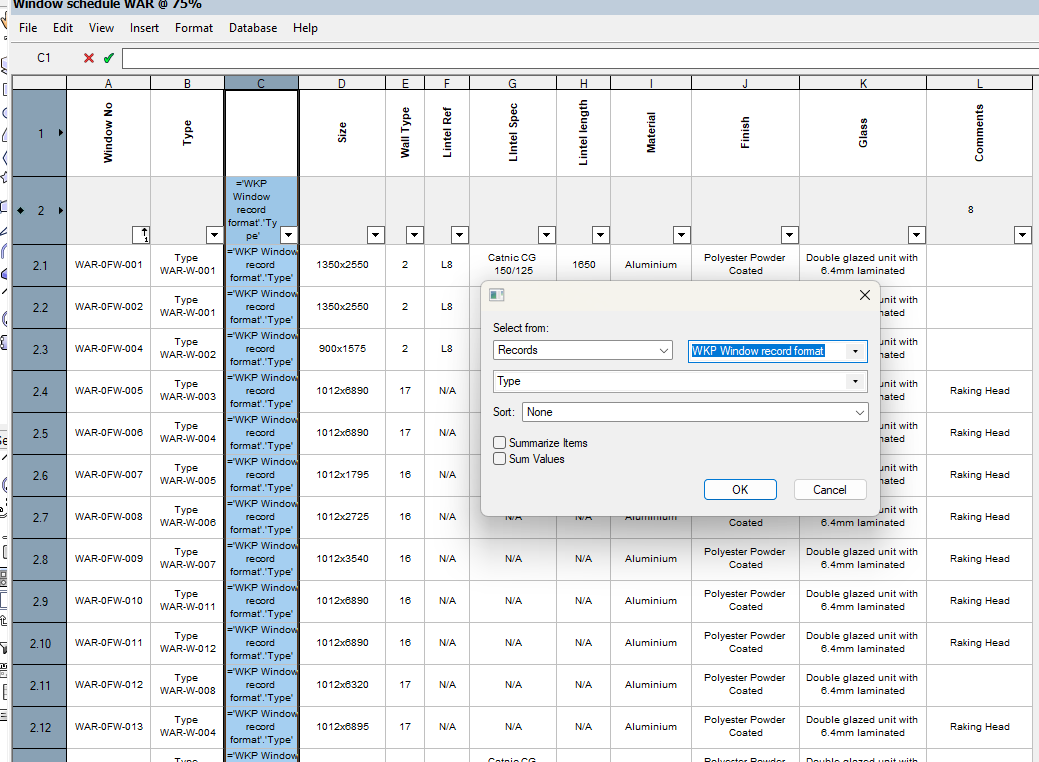Open the Database menu
The height and width of the screenshot is (762, 1039).
(252, 27)
